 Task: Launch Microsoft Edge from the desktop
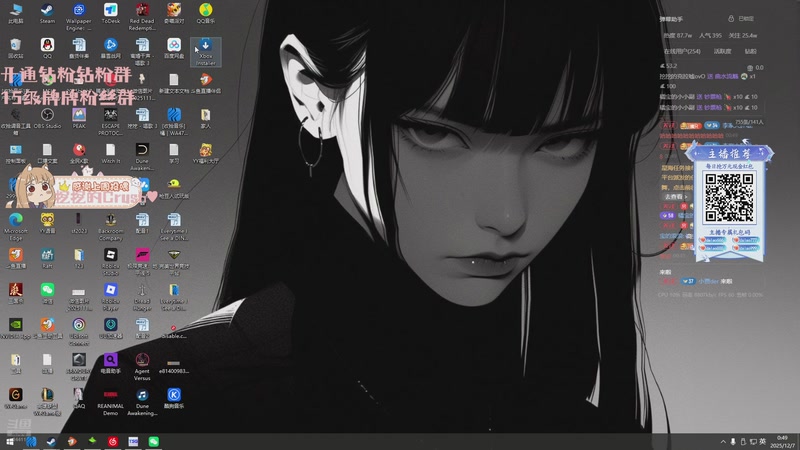pos(15,227)
